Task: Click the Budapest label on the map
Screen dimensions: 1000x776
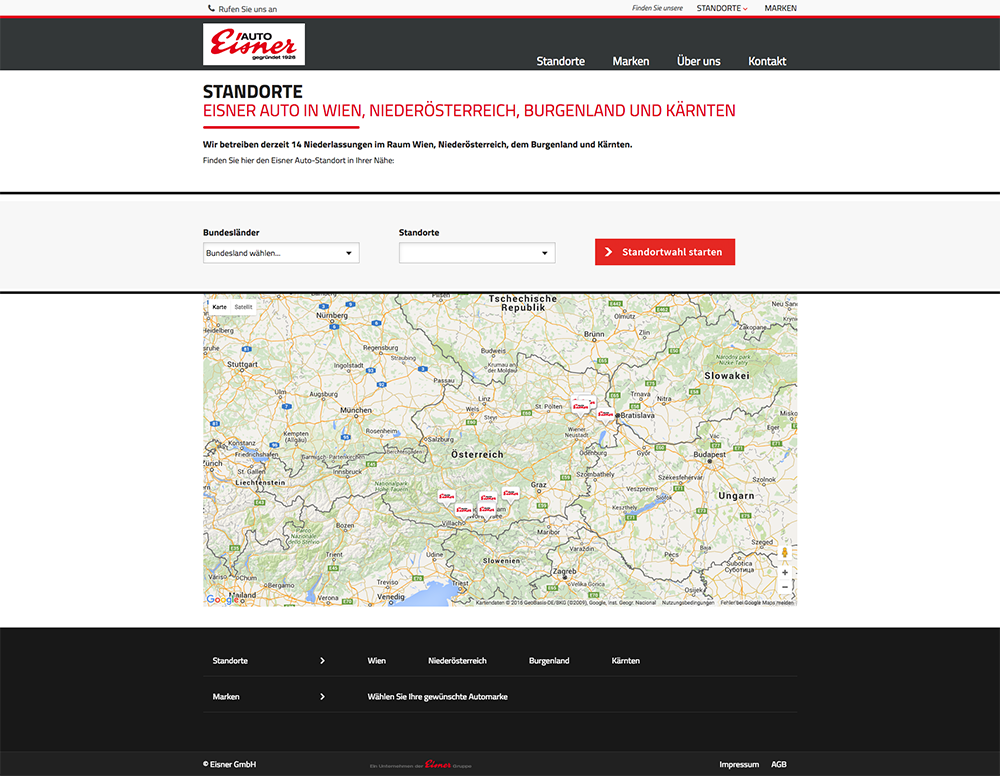Action: 709,455
